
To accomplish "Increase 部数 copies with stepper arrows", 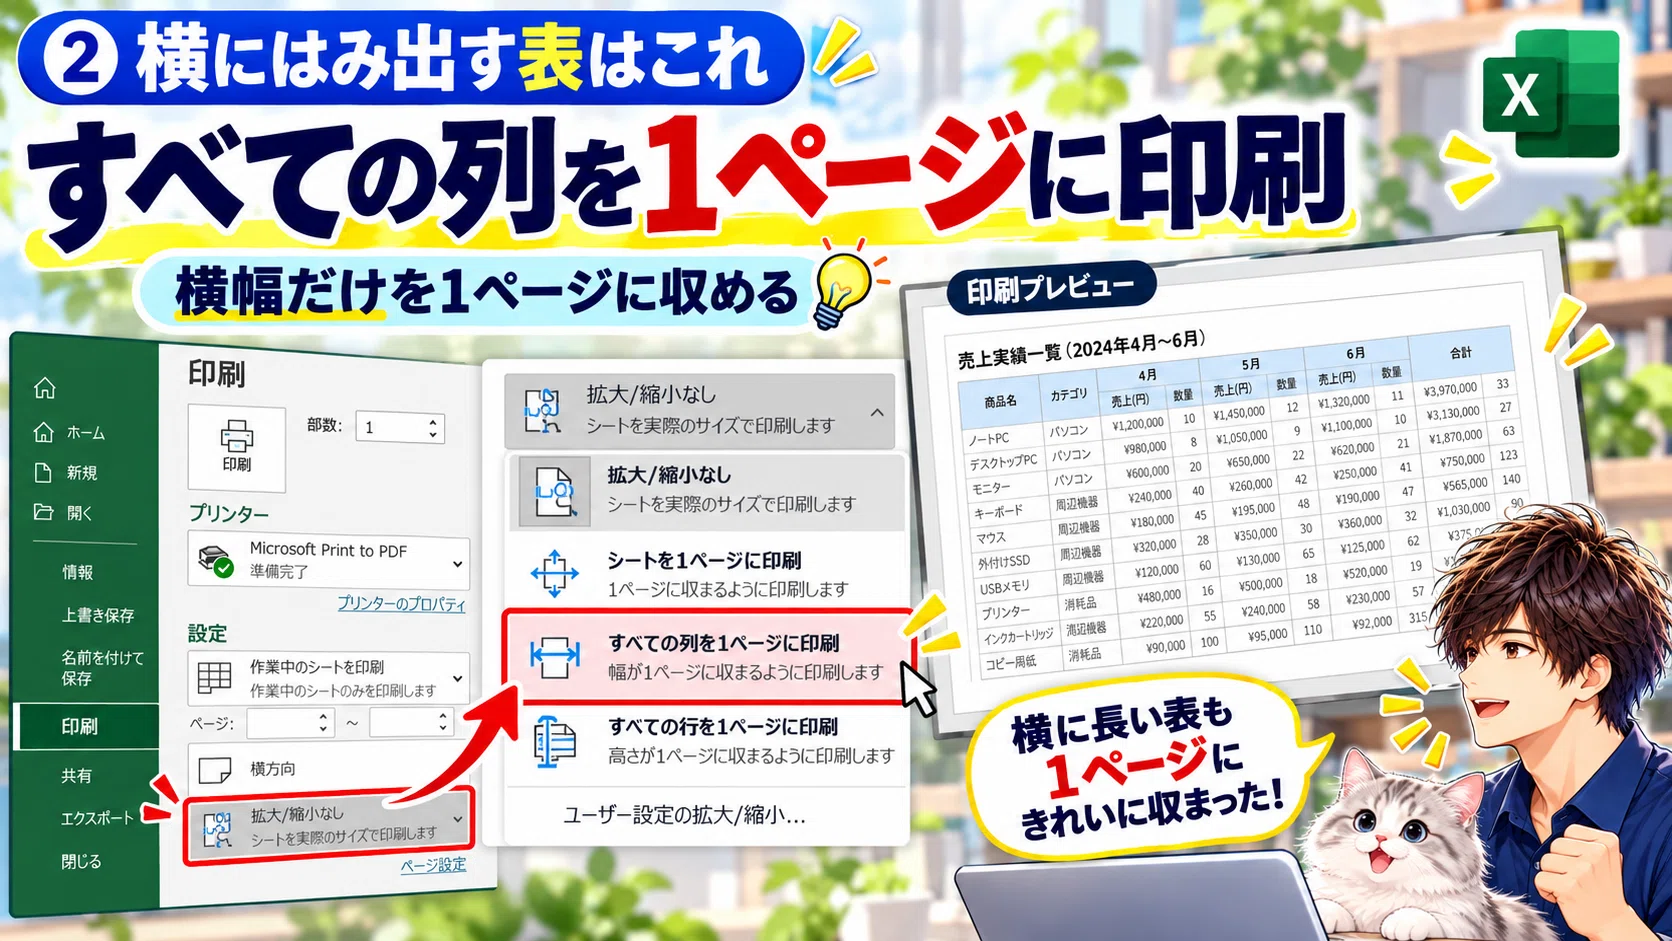I will [433, 421].
